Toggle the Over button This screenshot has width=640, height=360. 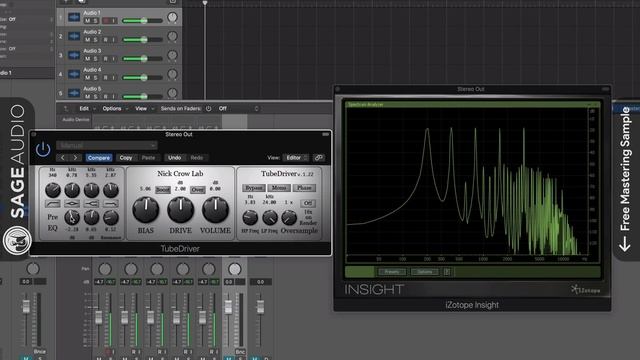198,190
